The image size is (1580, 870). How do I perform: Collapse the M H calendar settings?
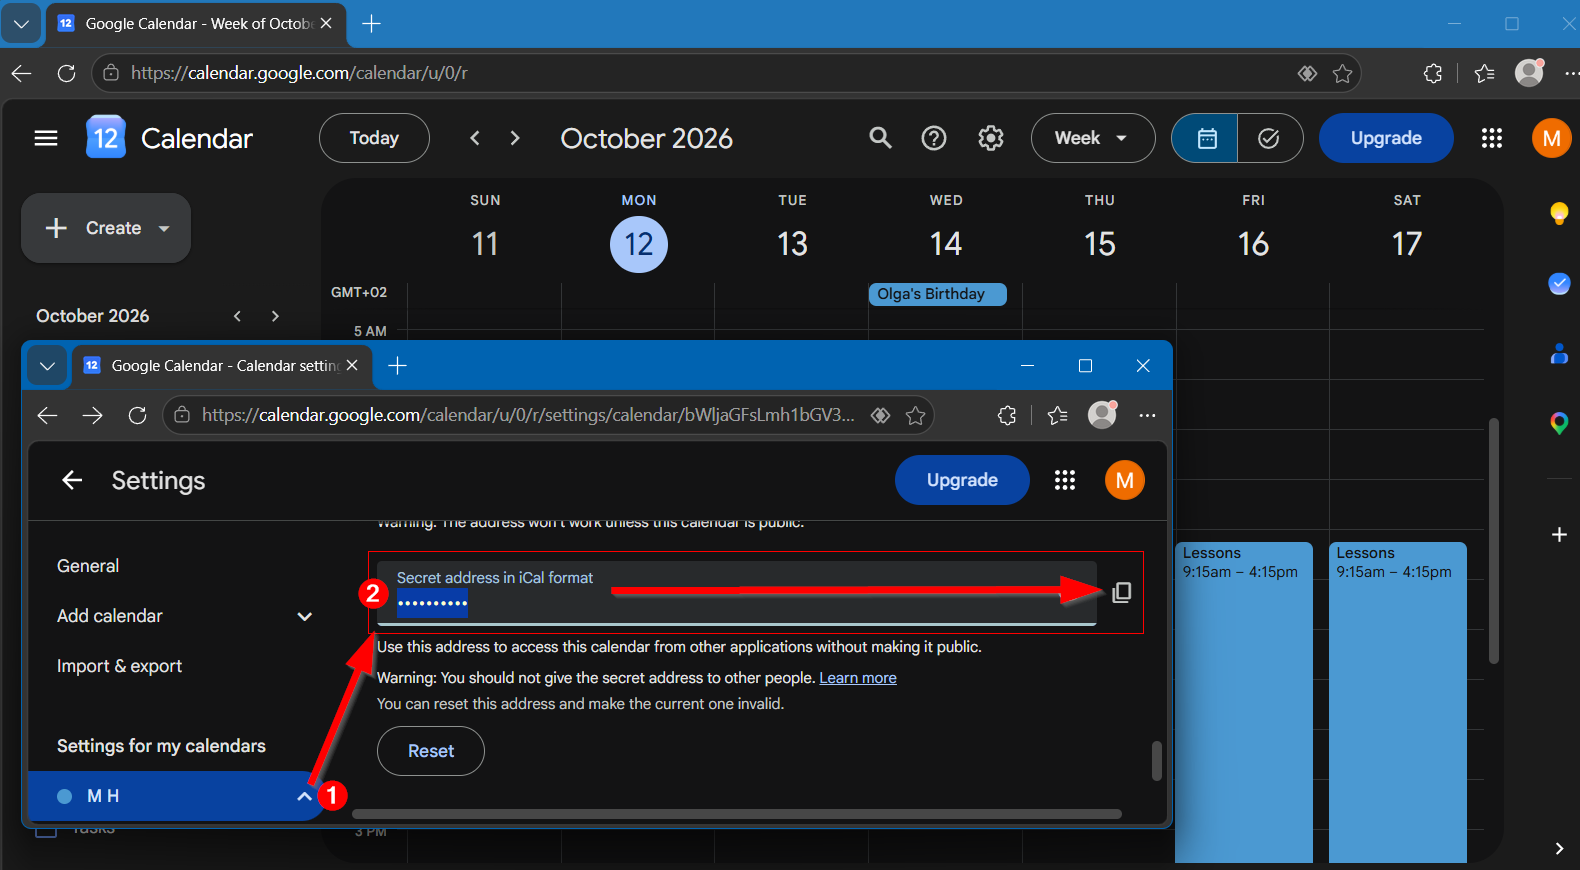point(304,796)
